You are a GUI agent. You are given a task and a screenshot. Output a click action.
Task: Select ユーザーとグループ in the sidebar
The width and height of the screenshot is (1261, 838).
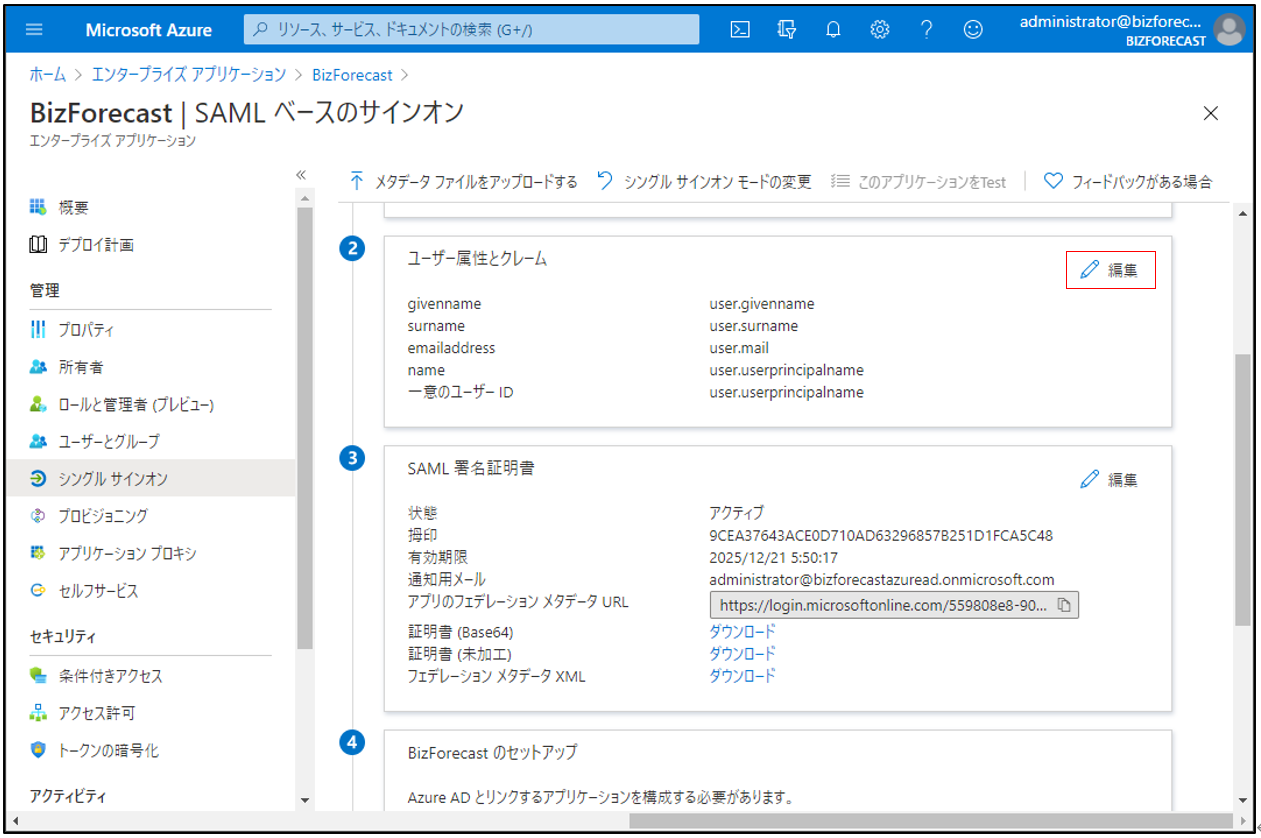coord(108,441)
